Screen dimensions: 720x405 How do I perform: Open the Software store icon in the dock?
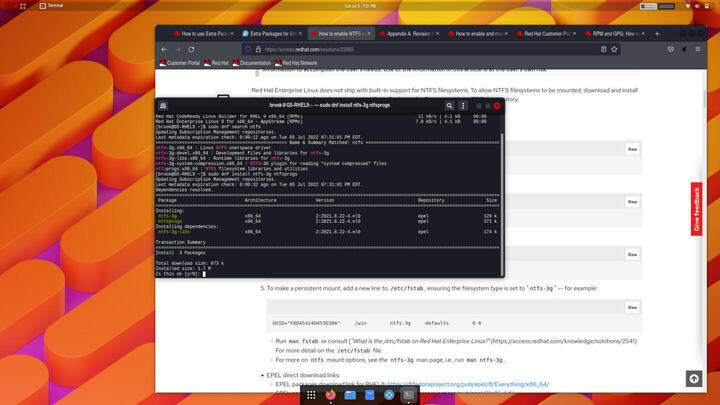pyautogui.click(x=370, y=395)
